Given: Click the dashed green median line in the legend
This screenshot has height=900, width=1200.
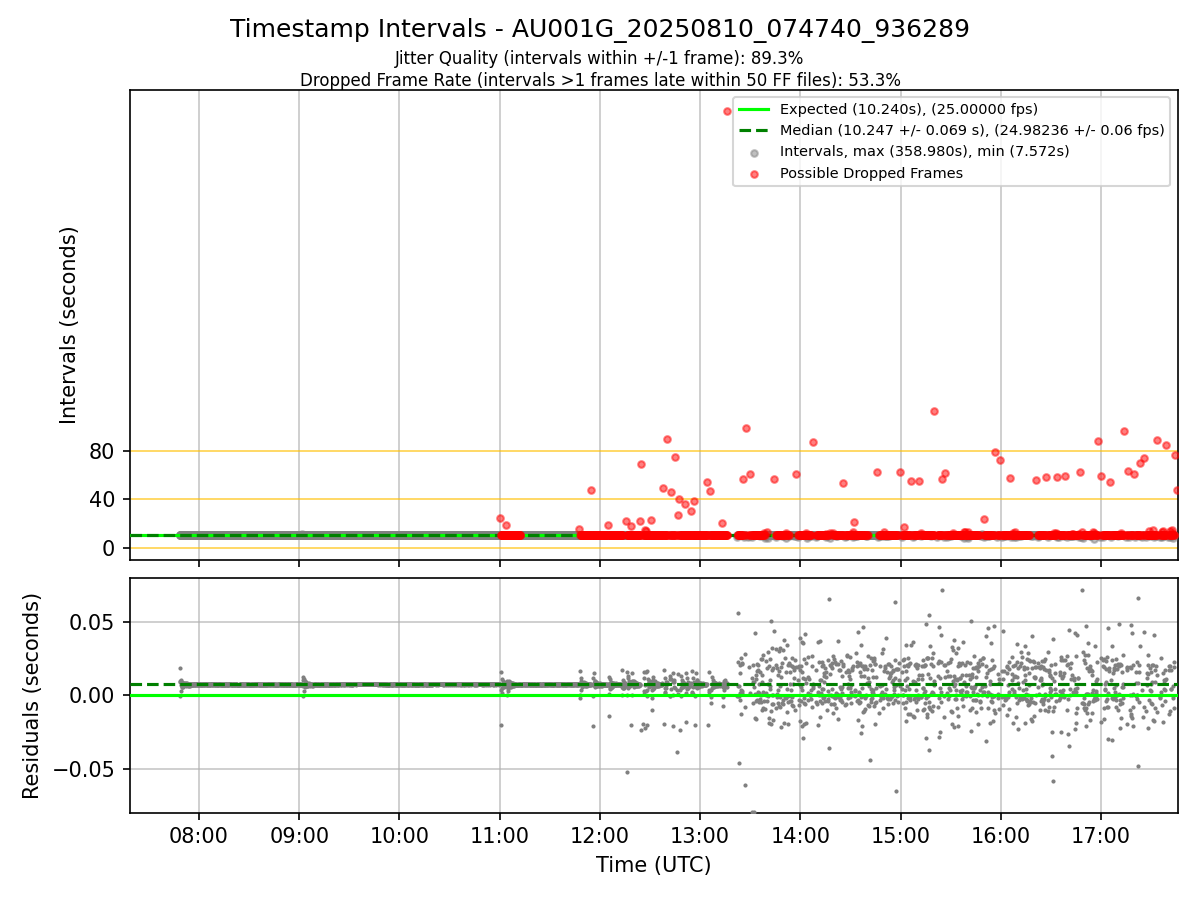Looking at the screenshot, I should (x=754, y=130).
